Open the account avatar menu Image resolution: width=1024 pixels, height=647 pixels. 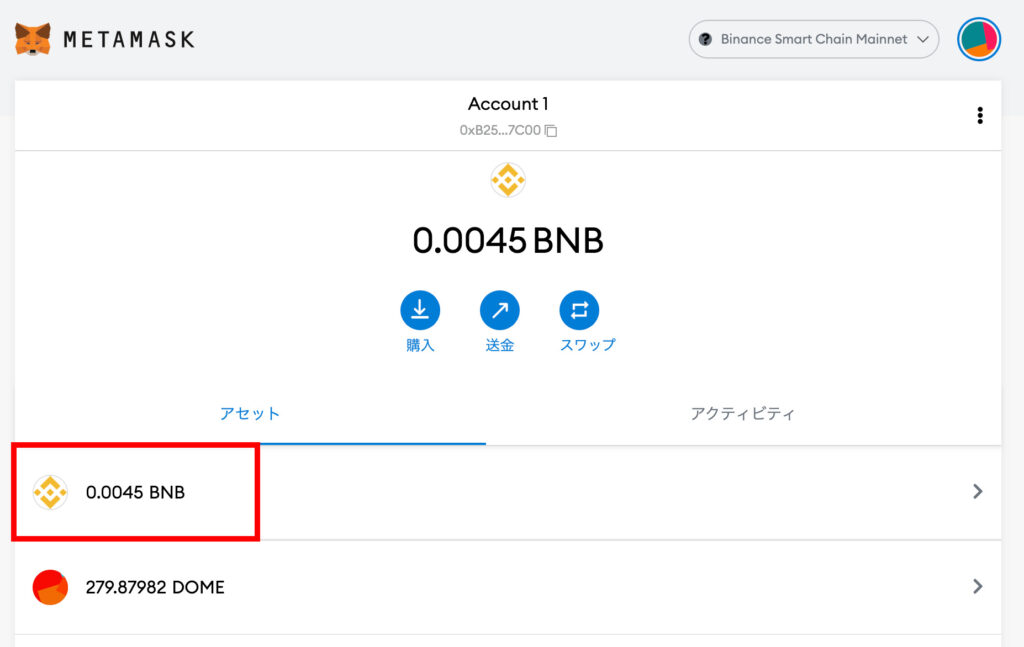[979, 39]
